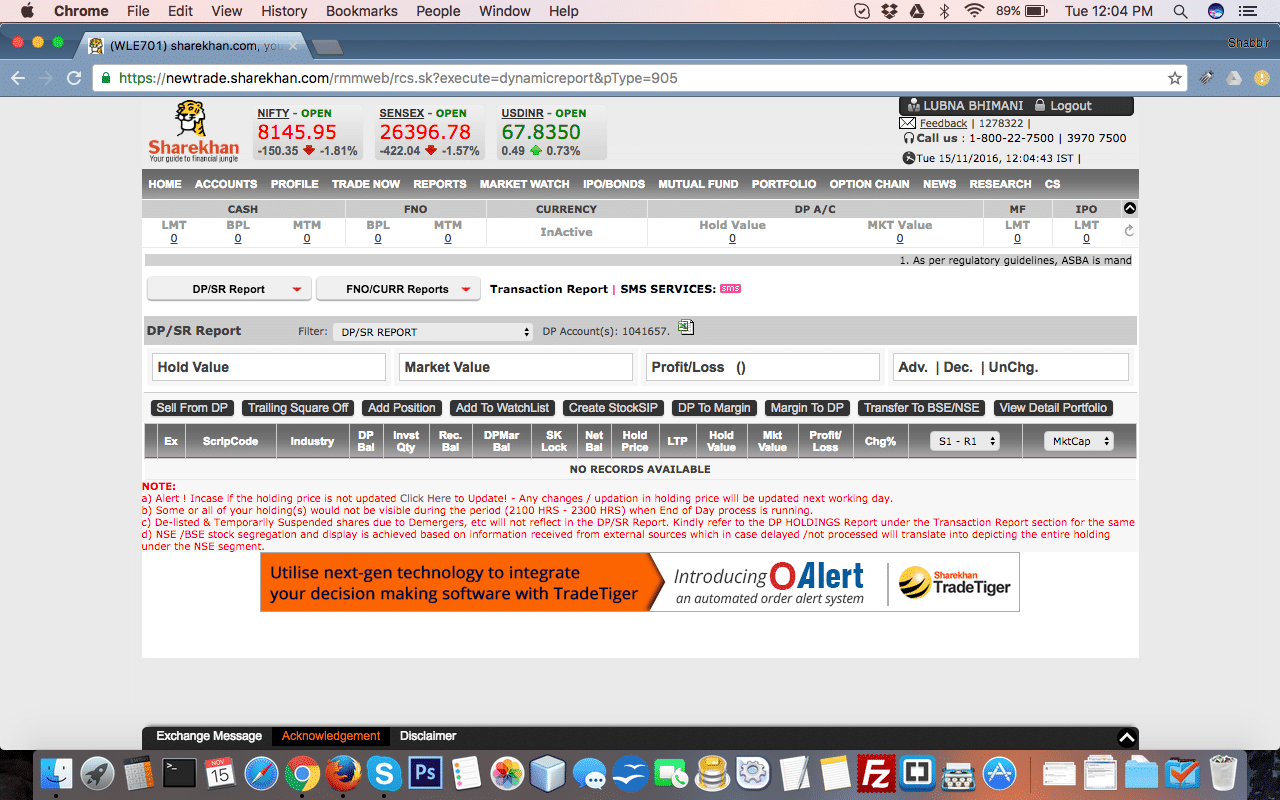Bookmark this page with the star icon
Viewport: 1280px width, 800px height.
[x=1175, y=78]
